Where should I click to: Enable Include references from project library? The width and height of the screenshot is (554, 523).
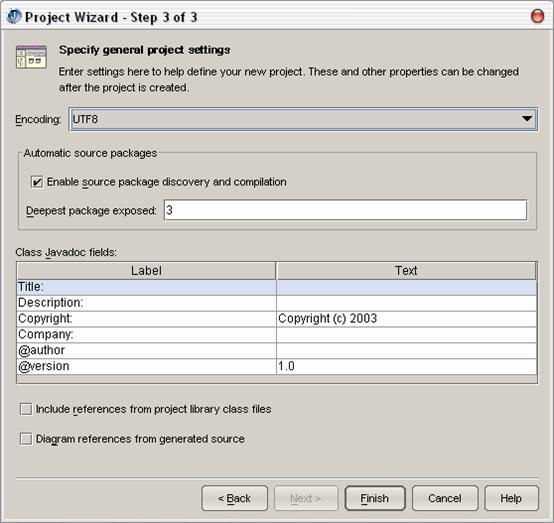[x=26, y=409]
